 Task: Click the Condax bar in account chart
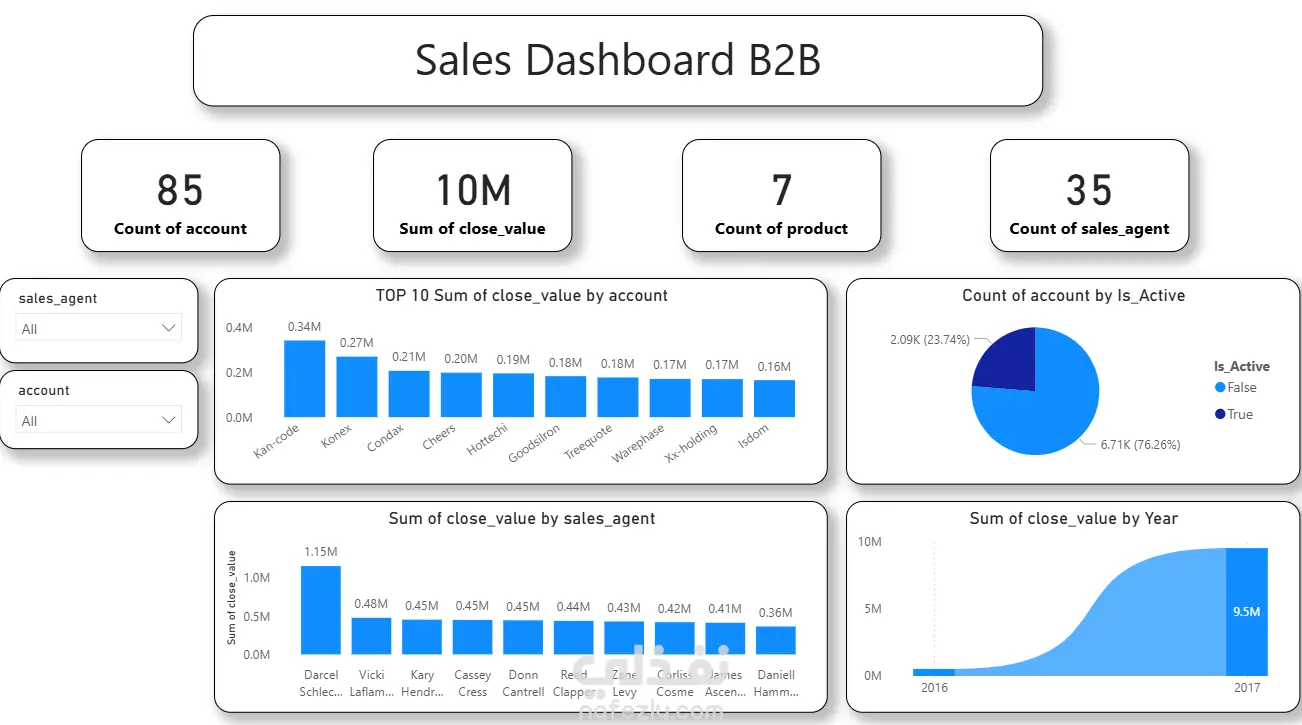click(x=409, y=394)
